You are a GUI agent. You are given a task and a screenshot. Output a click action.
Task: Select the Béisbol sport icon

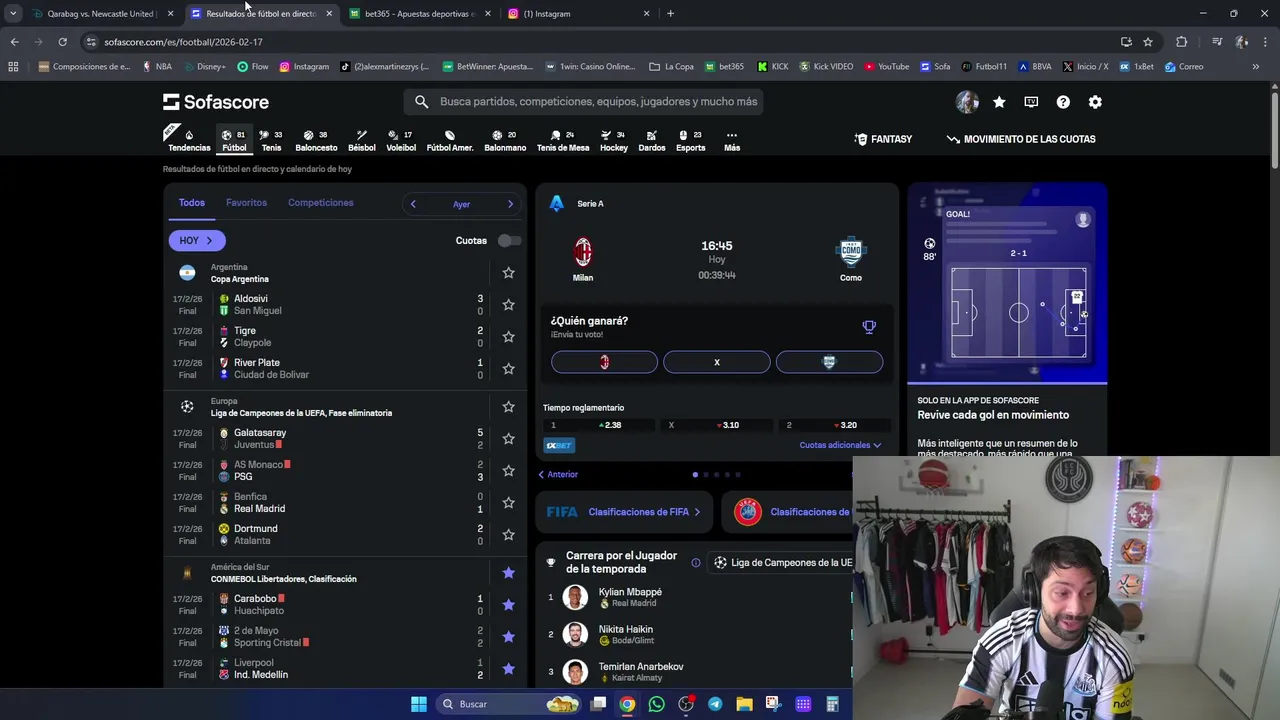click(362, 139)
